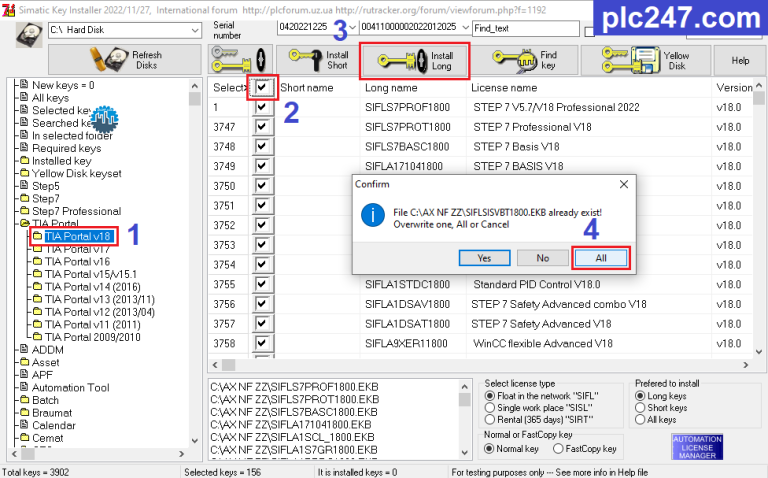Screen dimensions: 768x478
Task: Select TIA Portal v14 (2016) folder
Action: pos(93,287)
